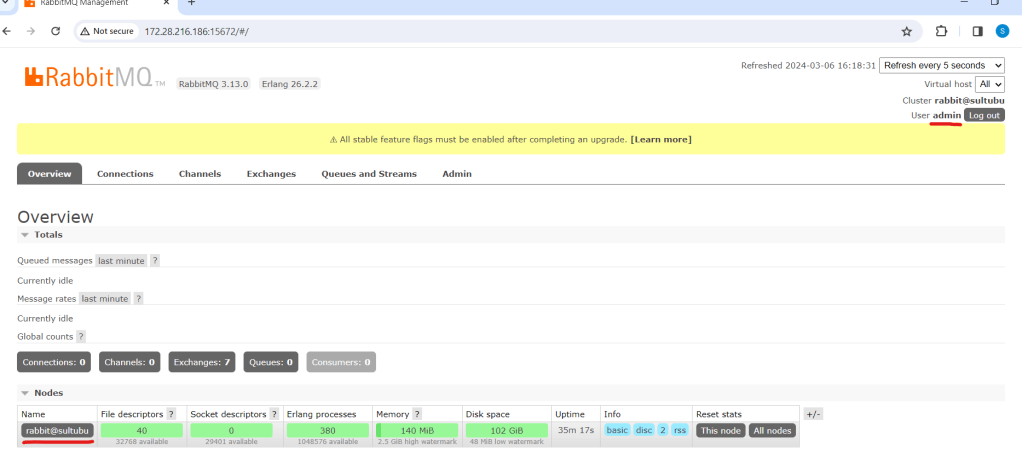Click the browser address bar

[x=500, y=31]
